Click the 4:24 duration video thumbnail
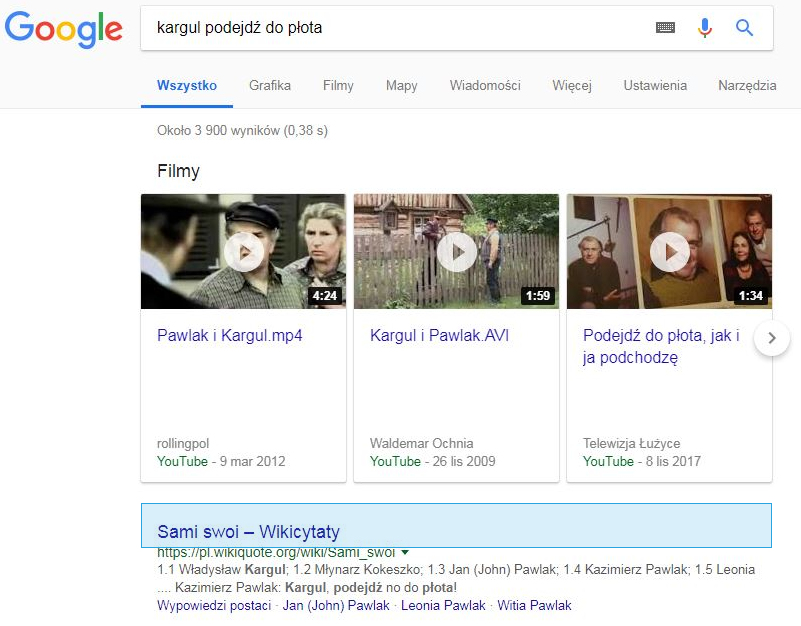This screenshot has width=801, height=626. coord(244,251)
